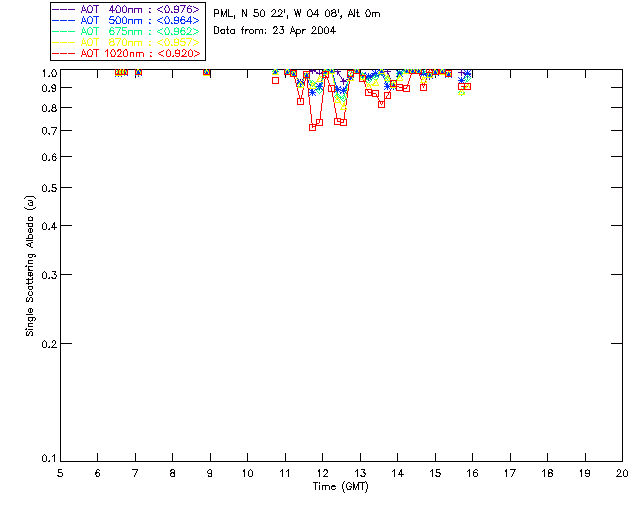Image resolution: width=640 pixels, height=512 pixels.
Task: Click the purple dashed line sample for 400nm
Action: [x=64, y=9]
